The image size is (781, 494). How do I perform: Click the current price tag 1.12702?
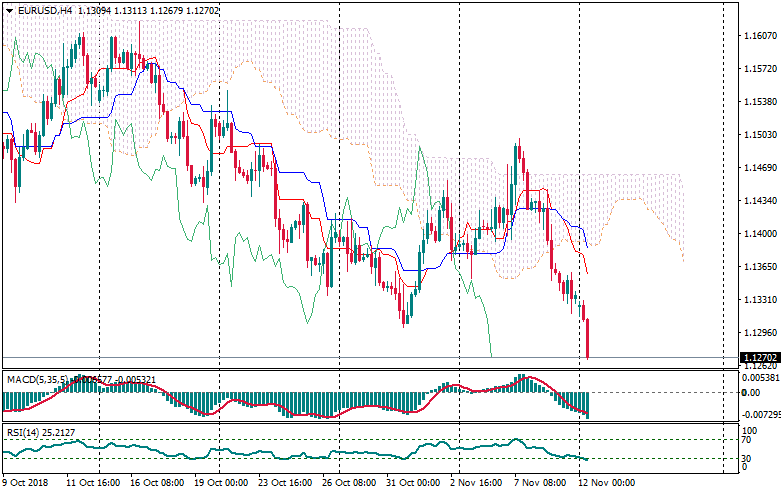759,357
